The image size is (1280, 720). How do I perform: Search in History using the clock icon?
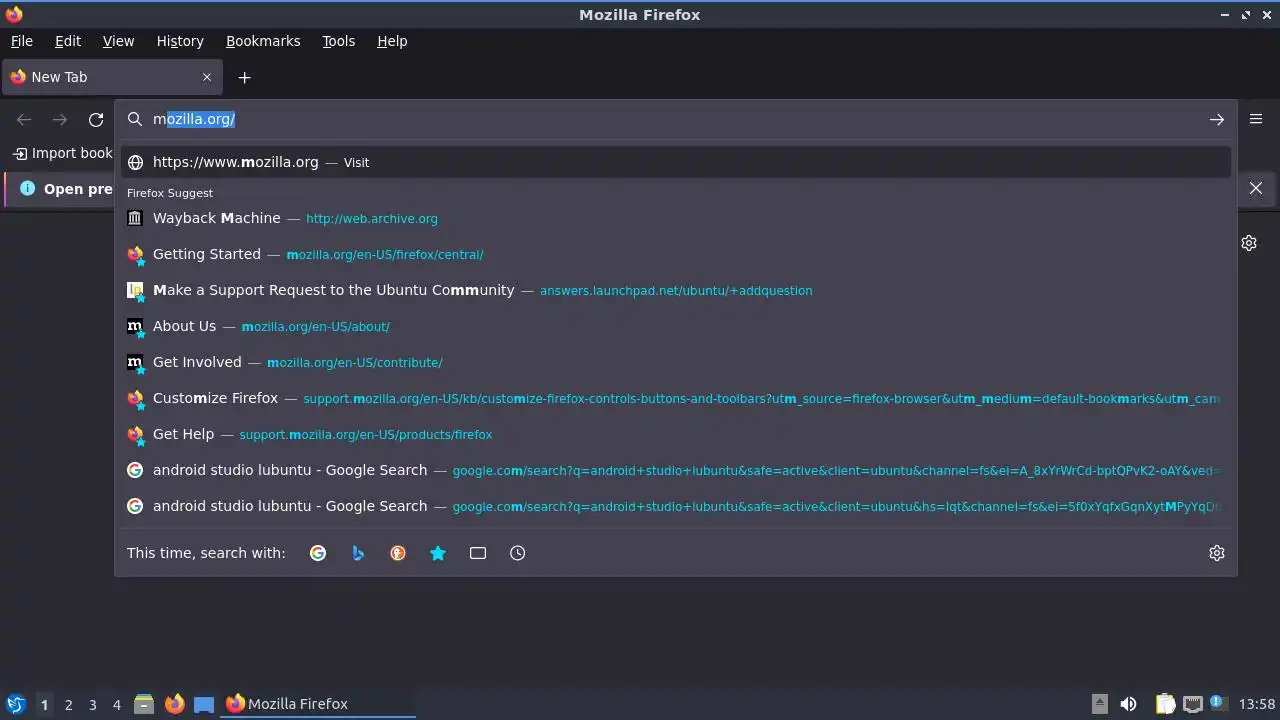[517, 553]
